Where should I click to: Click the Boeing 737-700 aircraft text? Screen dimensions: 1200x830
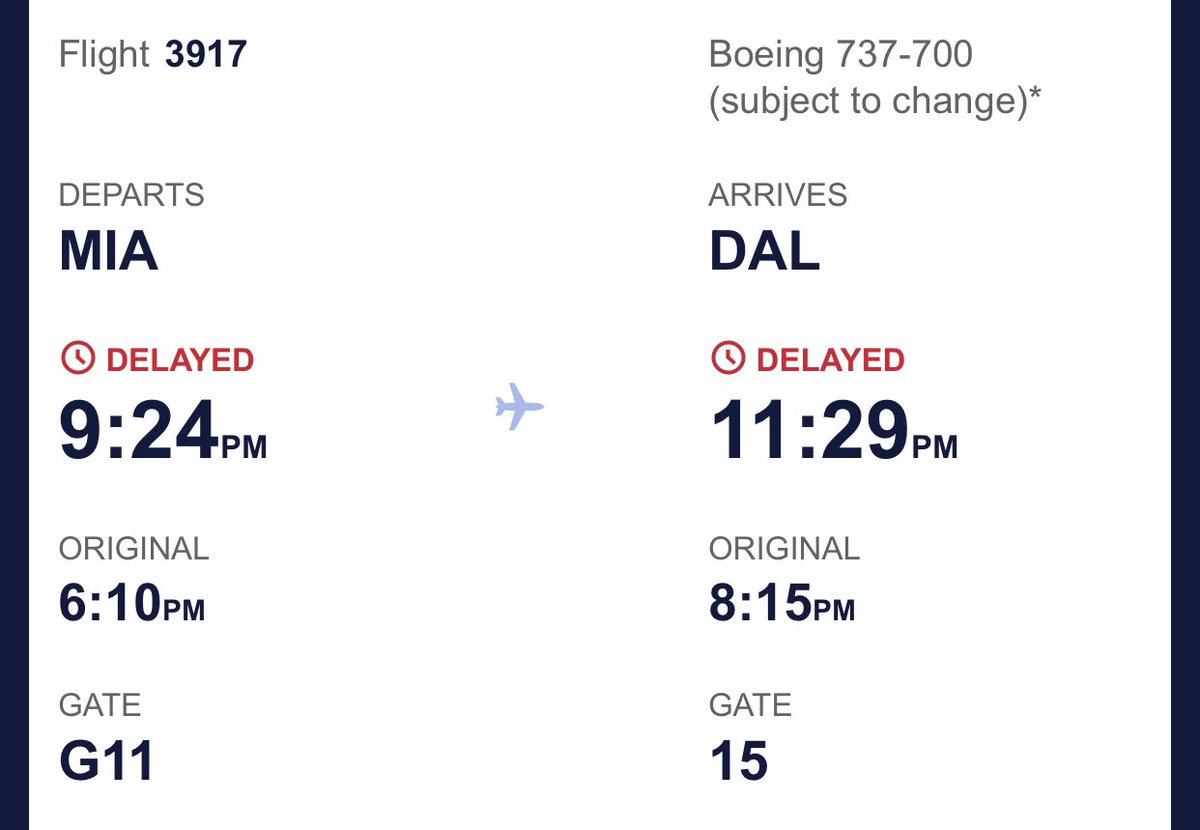click(840, 54)
